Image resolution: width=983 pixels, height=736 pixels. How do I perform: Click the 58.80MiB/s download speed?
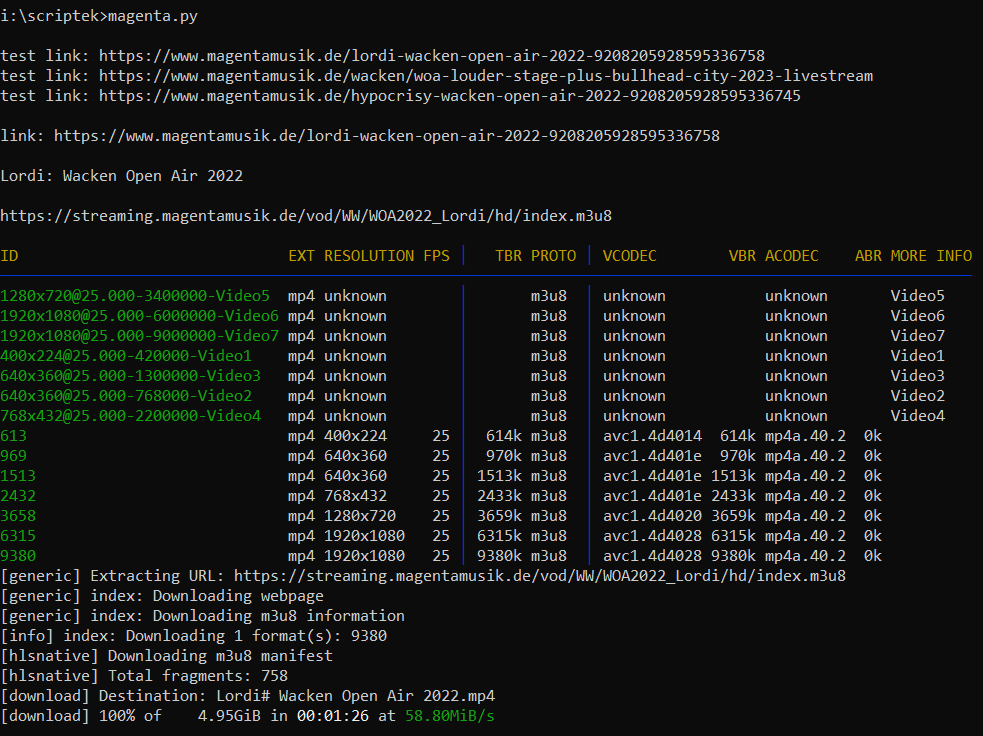pos(449,716)
